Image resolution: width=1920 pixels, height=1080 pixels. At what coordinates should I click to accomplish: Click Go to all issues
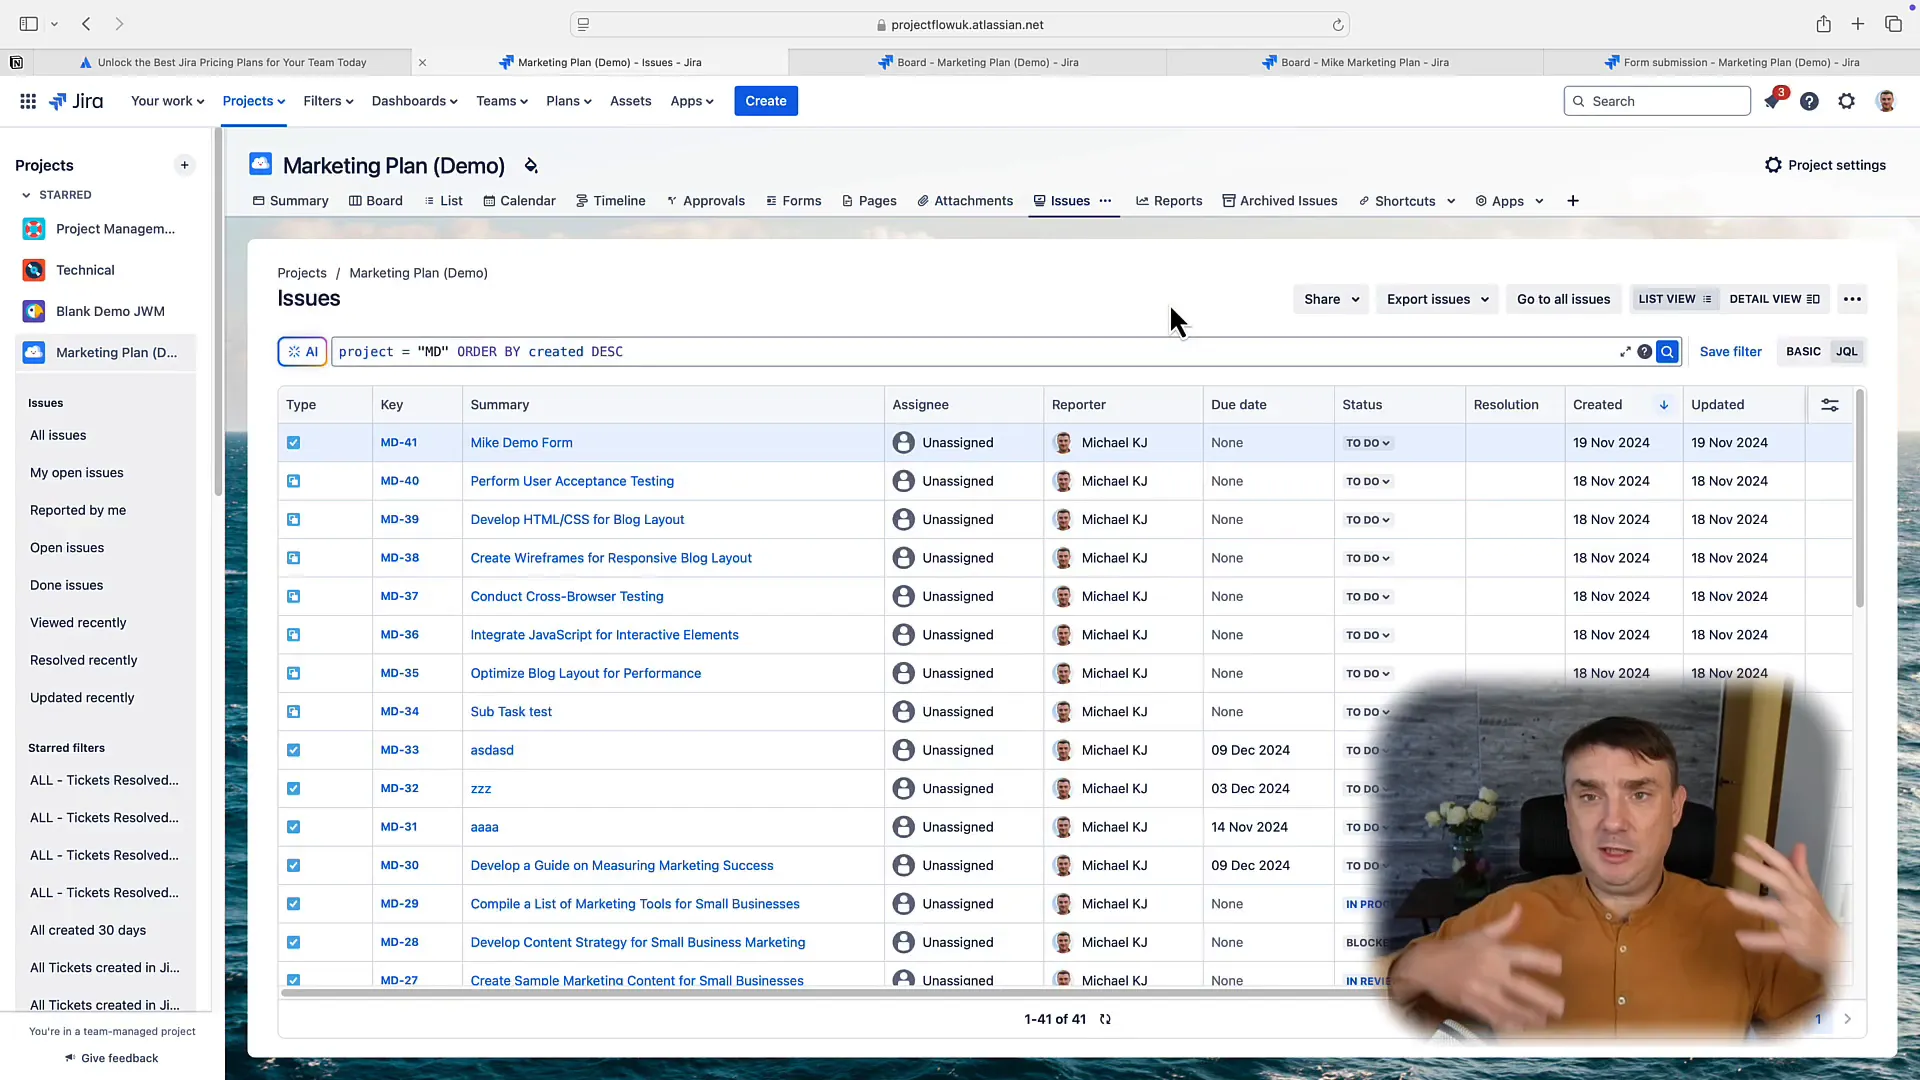tap(1563, 299)
